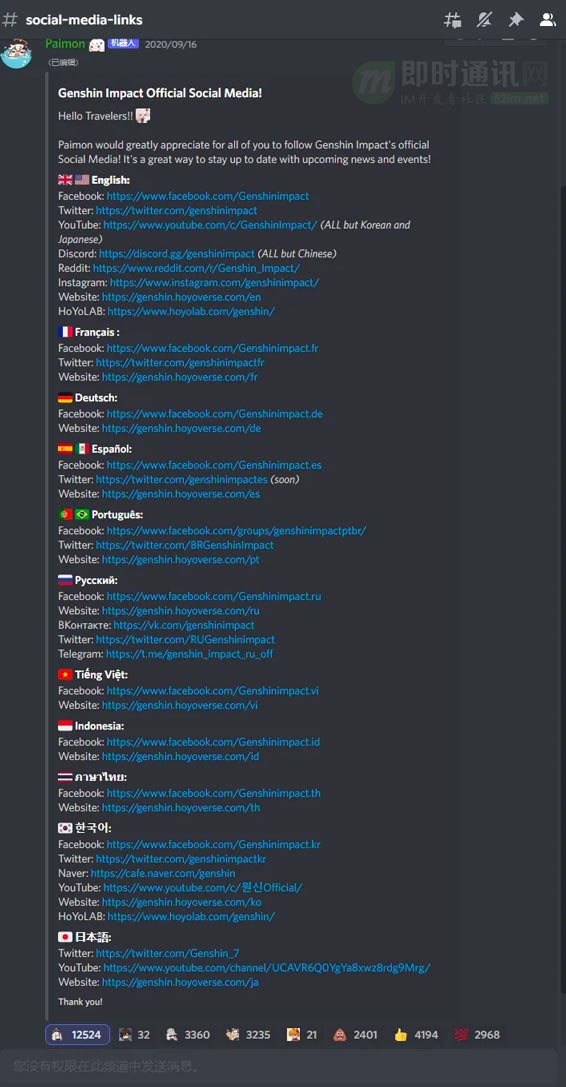Viewport: 566px width, 1087px height.
Task: Toggle notification settings bell icon
Action: pyautogui.click(x=484, y=19)
